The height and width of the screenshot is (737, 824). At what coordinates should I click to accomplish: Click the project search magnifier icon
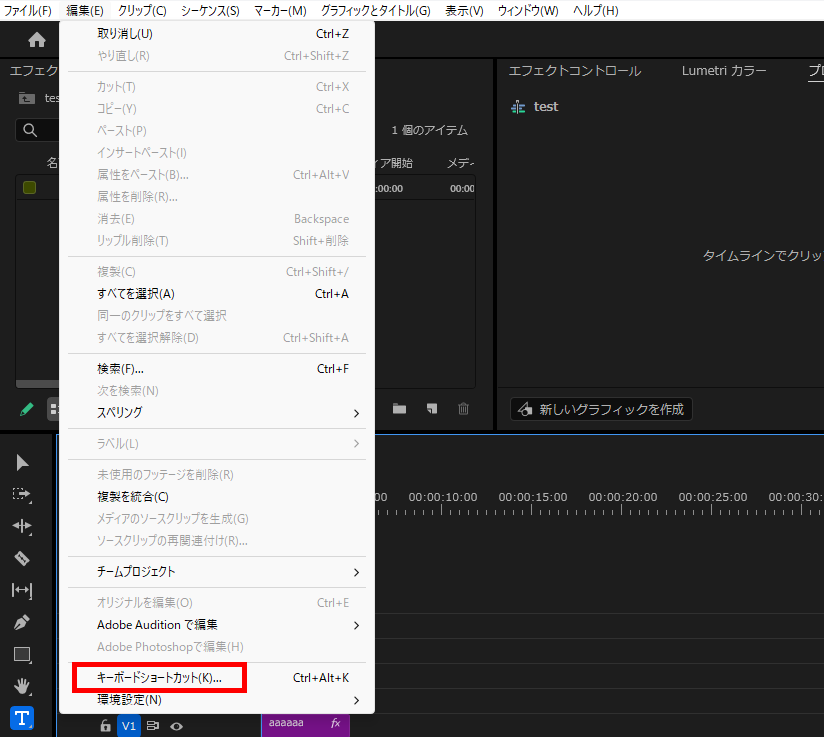30,130
